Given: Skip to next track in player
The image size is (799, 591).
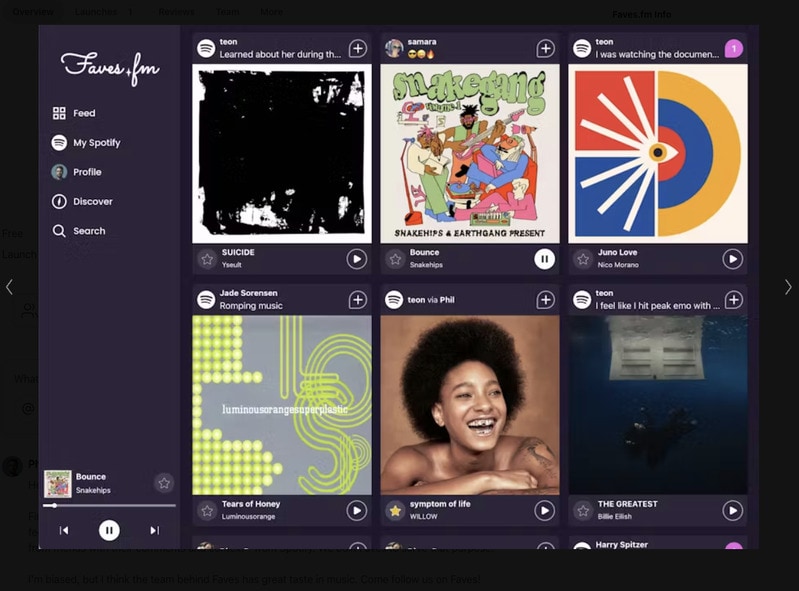Looking at the screenshot, I should tap(154, 531).
